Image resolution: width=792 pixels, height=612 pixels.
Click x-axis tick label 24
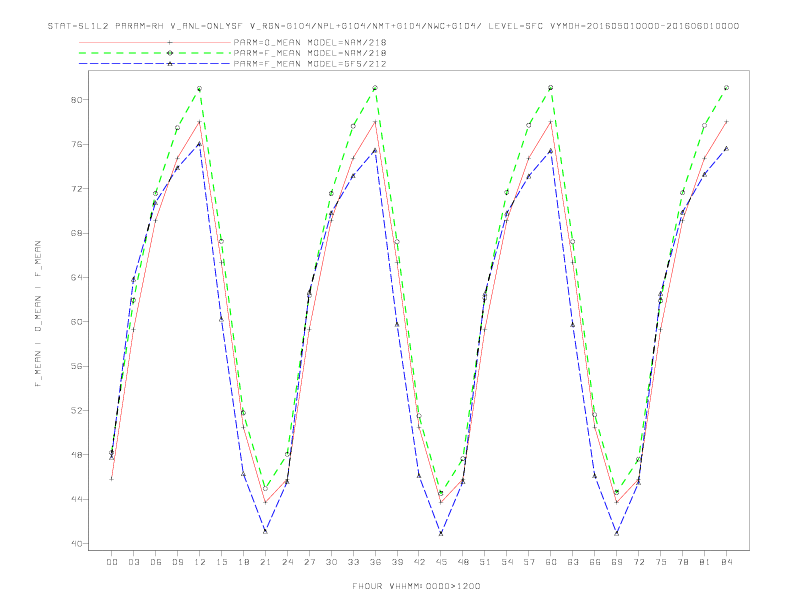click(287, 562)
